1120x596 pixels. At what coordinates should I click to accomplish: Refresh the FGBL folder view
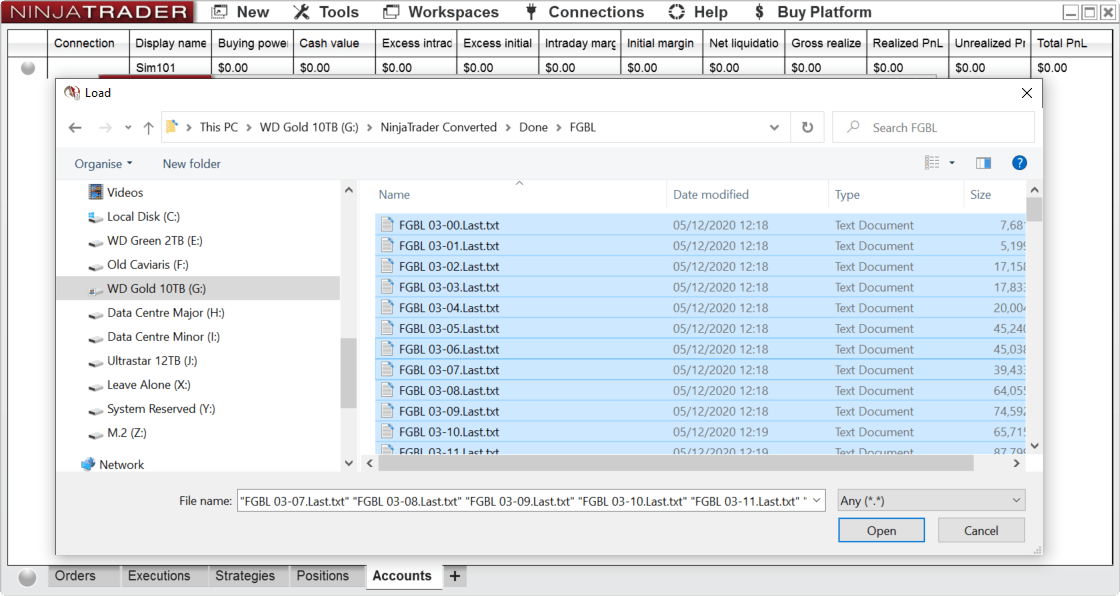(807, 127)
